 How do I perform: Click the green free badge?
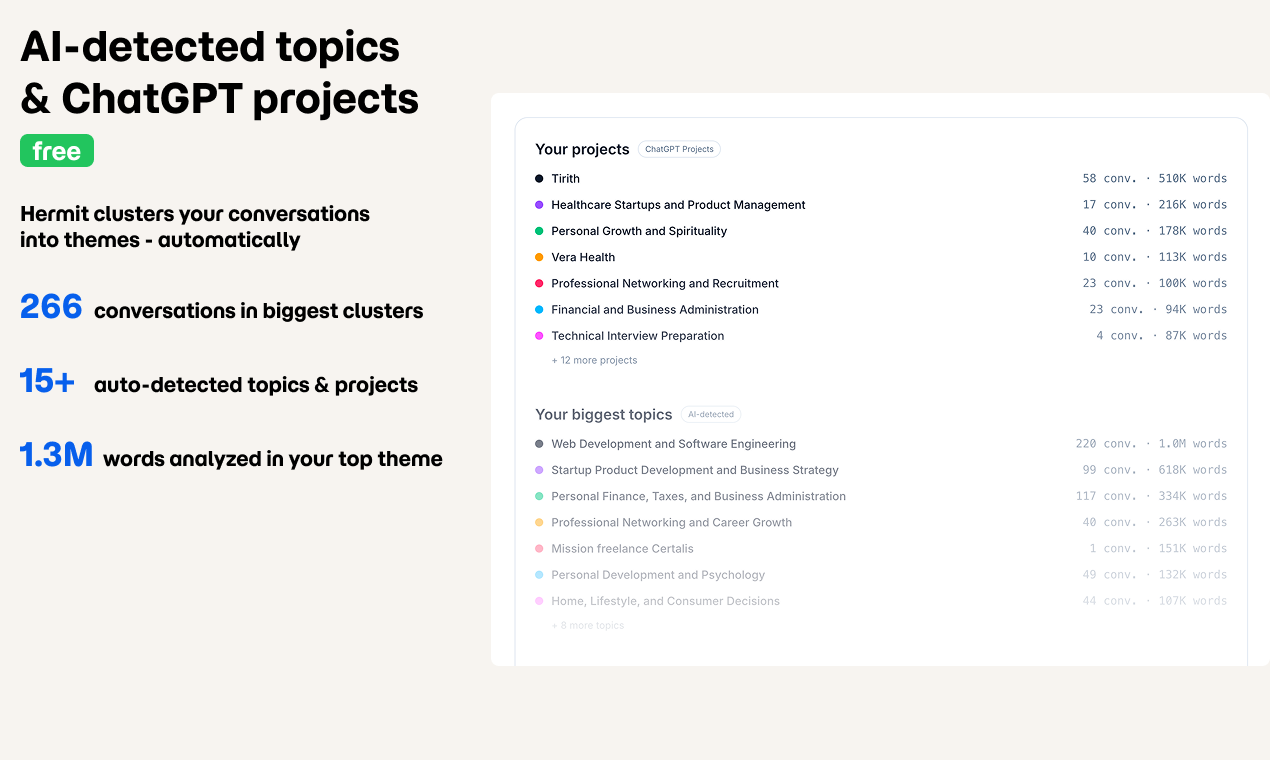tap(57, 150)
